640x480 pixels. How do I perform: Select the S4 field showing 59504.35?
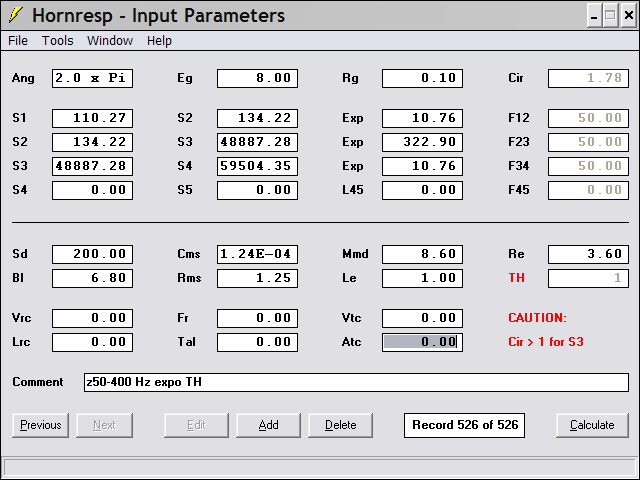258,166
